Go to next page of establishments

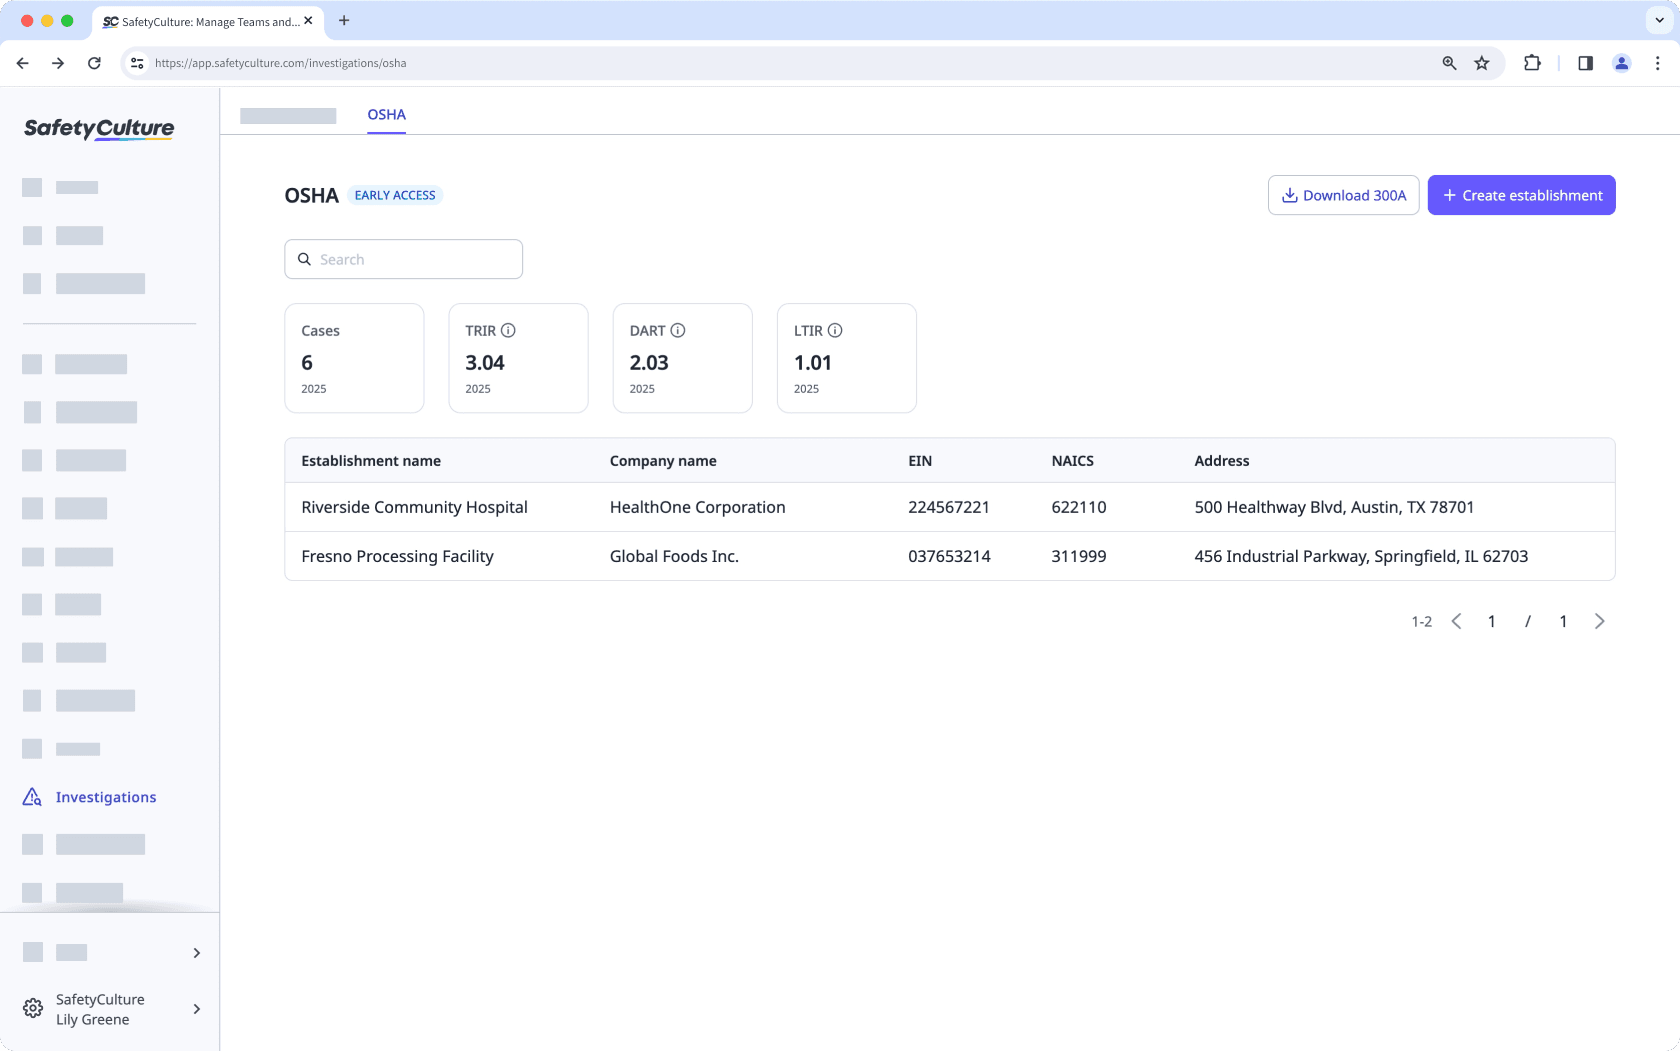pyautogui.click(x=1600, y=622)
